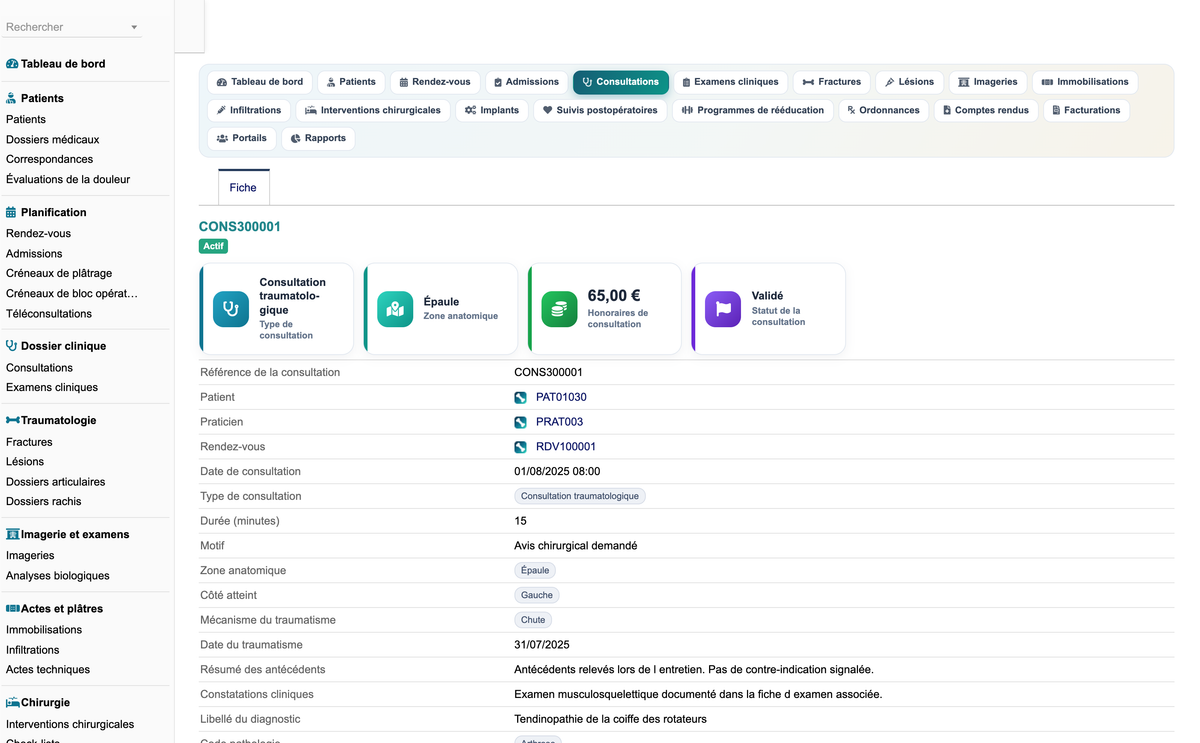Open Téléconsultations in sidebar
1200x743 pixels.
click(49, 313)
